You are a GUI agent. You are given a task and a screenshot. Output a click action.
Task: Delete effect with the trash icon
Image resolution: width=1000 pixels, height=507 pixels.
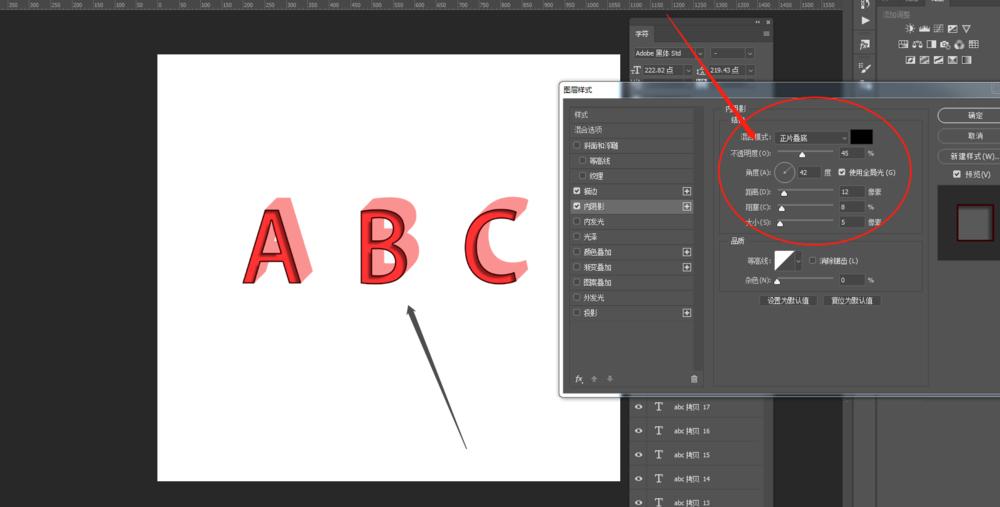[x=694, y=379]
